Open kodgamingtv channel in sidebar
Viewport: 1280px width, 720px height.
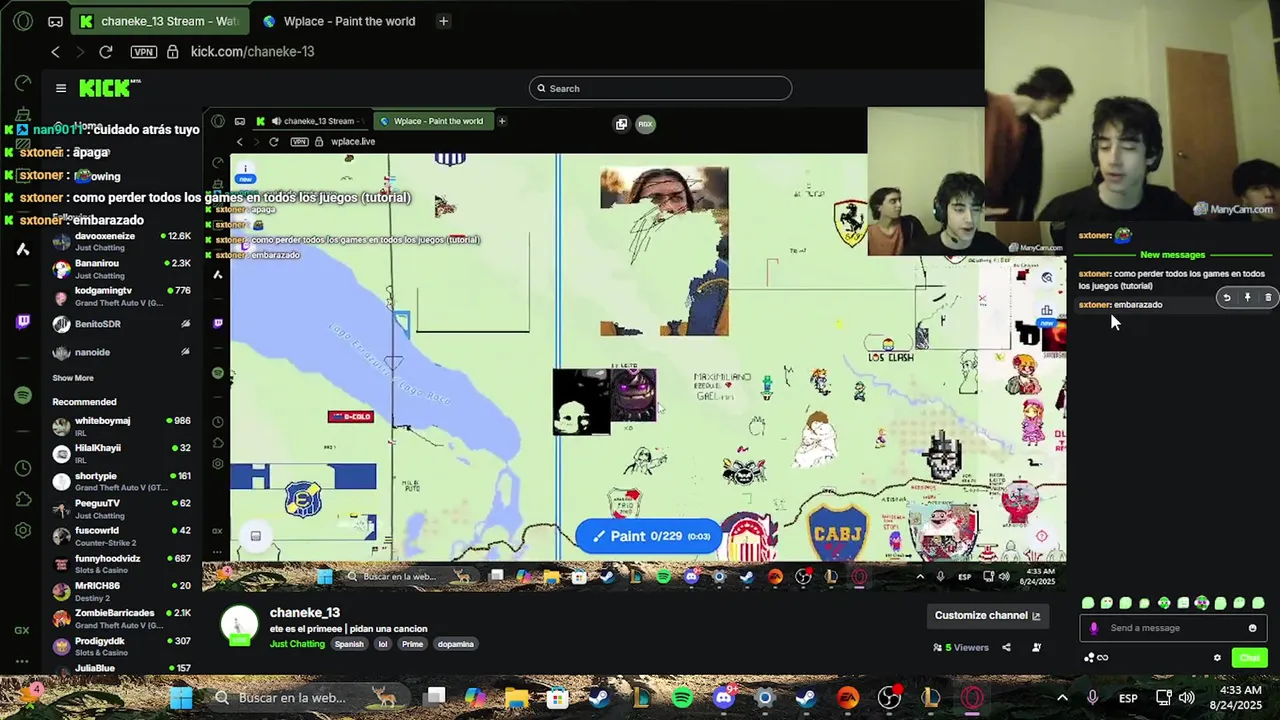pyautogui.click(x=120, y=296)
